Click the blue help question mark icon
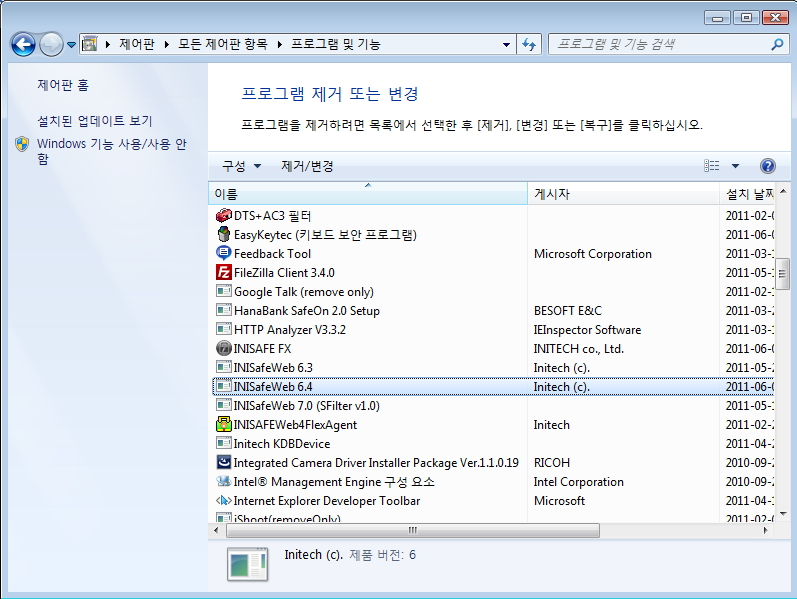 pos(768,166)
